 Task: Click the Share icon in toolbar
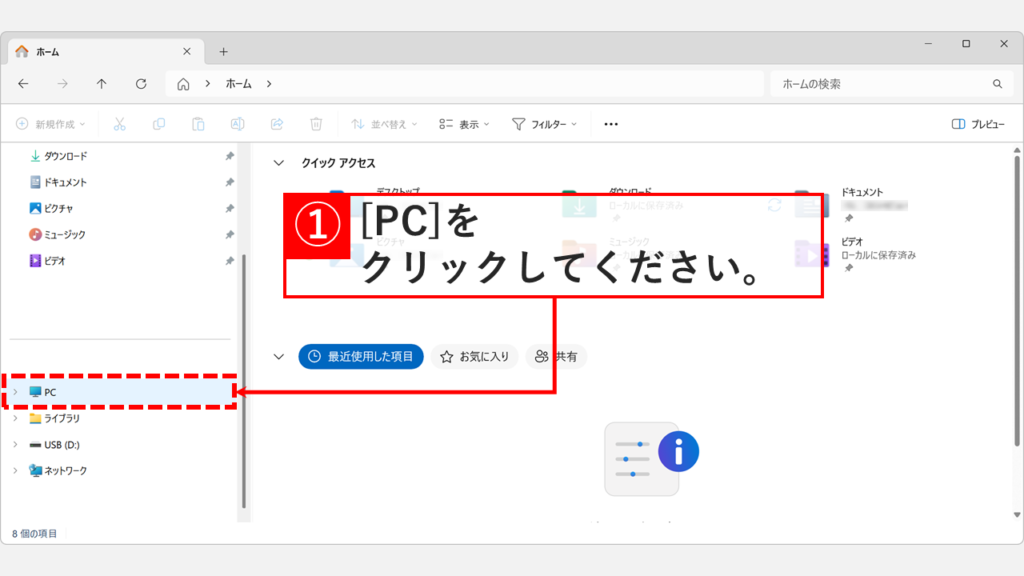pyautogui.click(x=277, y=124)
